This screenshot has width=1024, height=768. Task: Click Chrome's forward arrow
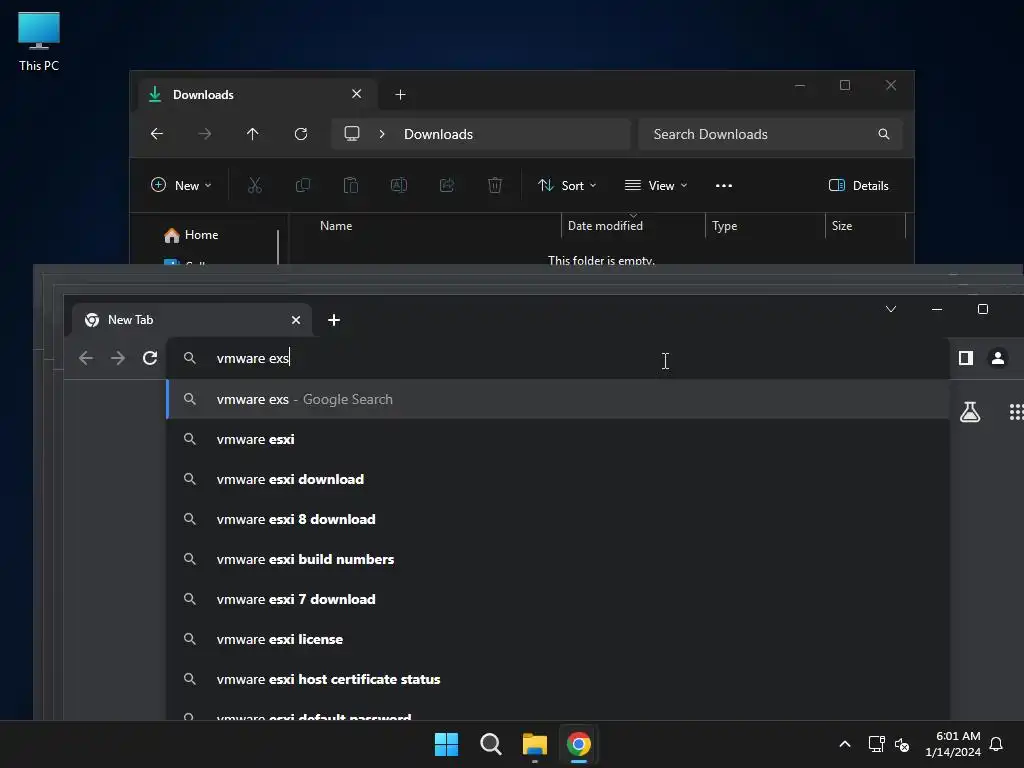[118, 358]
